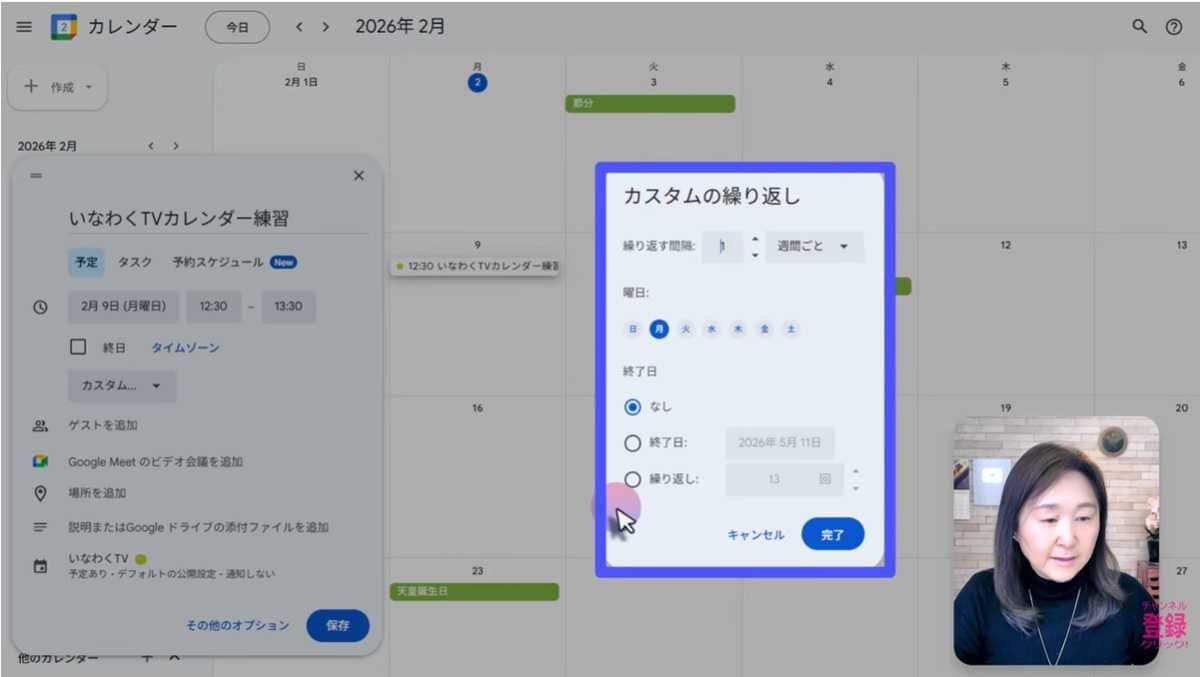Select the なし end date radio button
Screen dimensions: 1200x677
click(631, 406)
